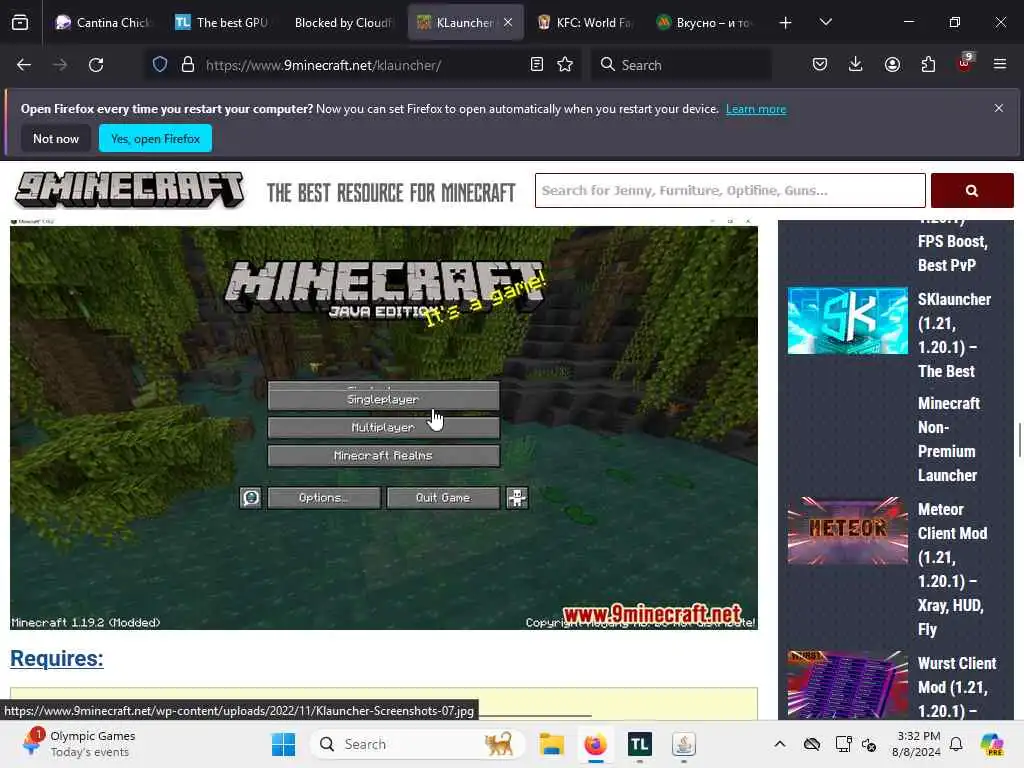The height and width of the screenshot is (768, 1024).
Task: Close the KLauncher tab
Action: point(508,23)
